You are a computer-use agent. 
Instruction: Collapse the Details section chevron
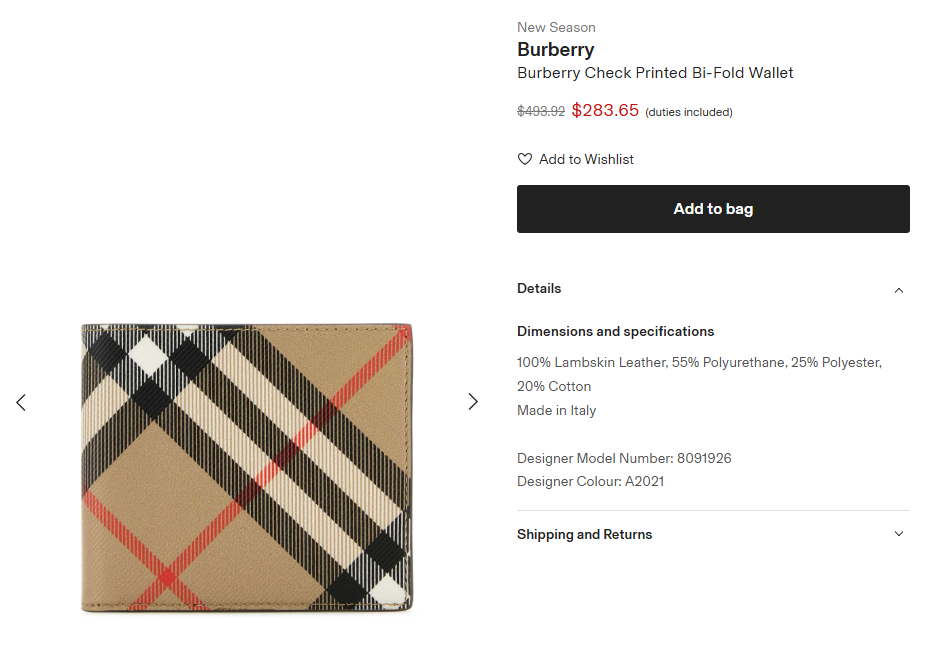pyautogui.click(x=898, y=290)
